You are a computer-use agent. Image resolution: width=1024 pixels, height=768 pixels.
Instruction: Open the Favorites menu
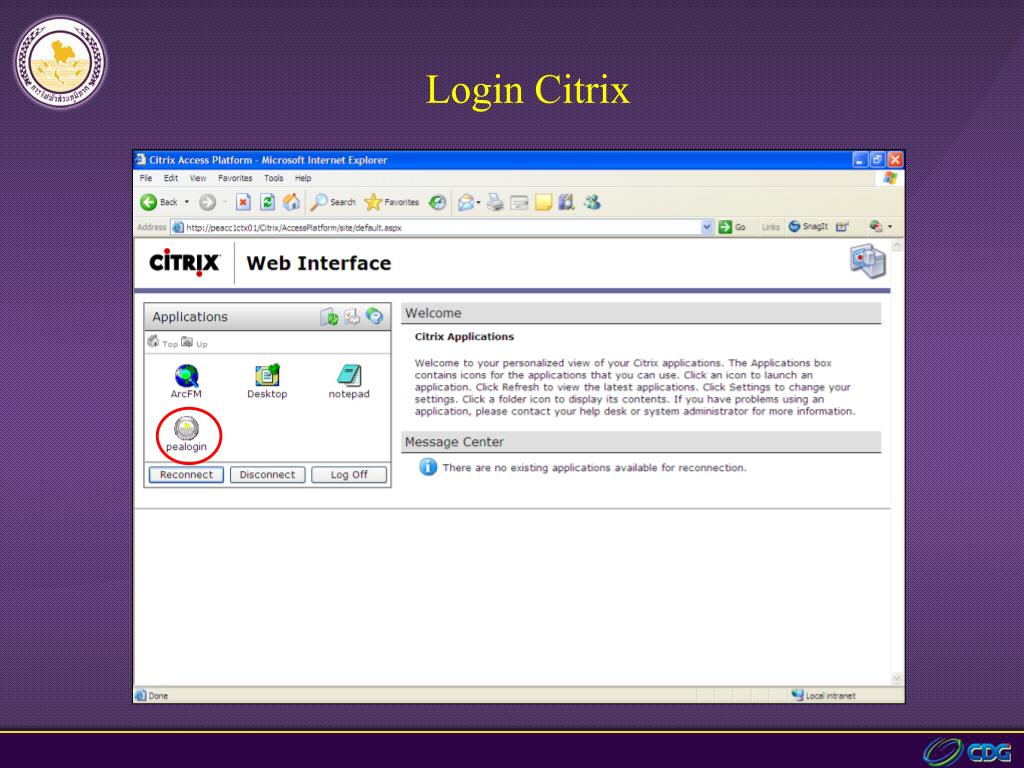tap(236, 178)
